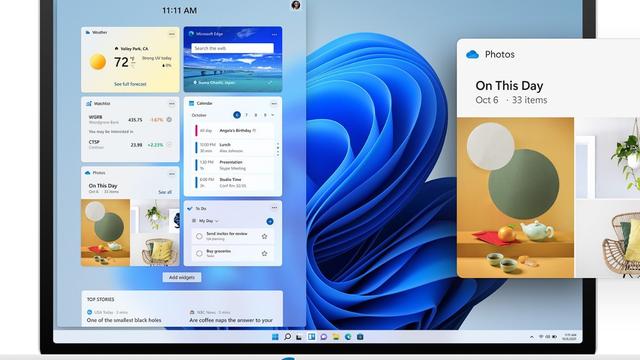This screenshot has height=360, width=640.
Task: Open the Chat taskbar icon
Action: pos(324,337)
